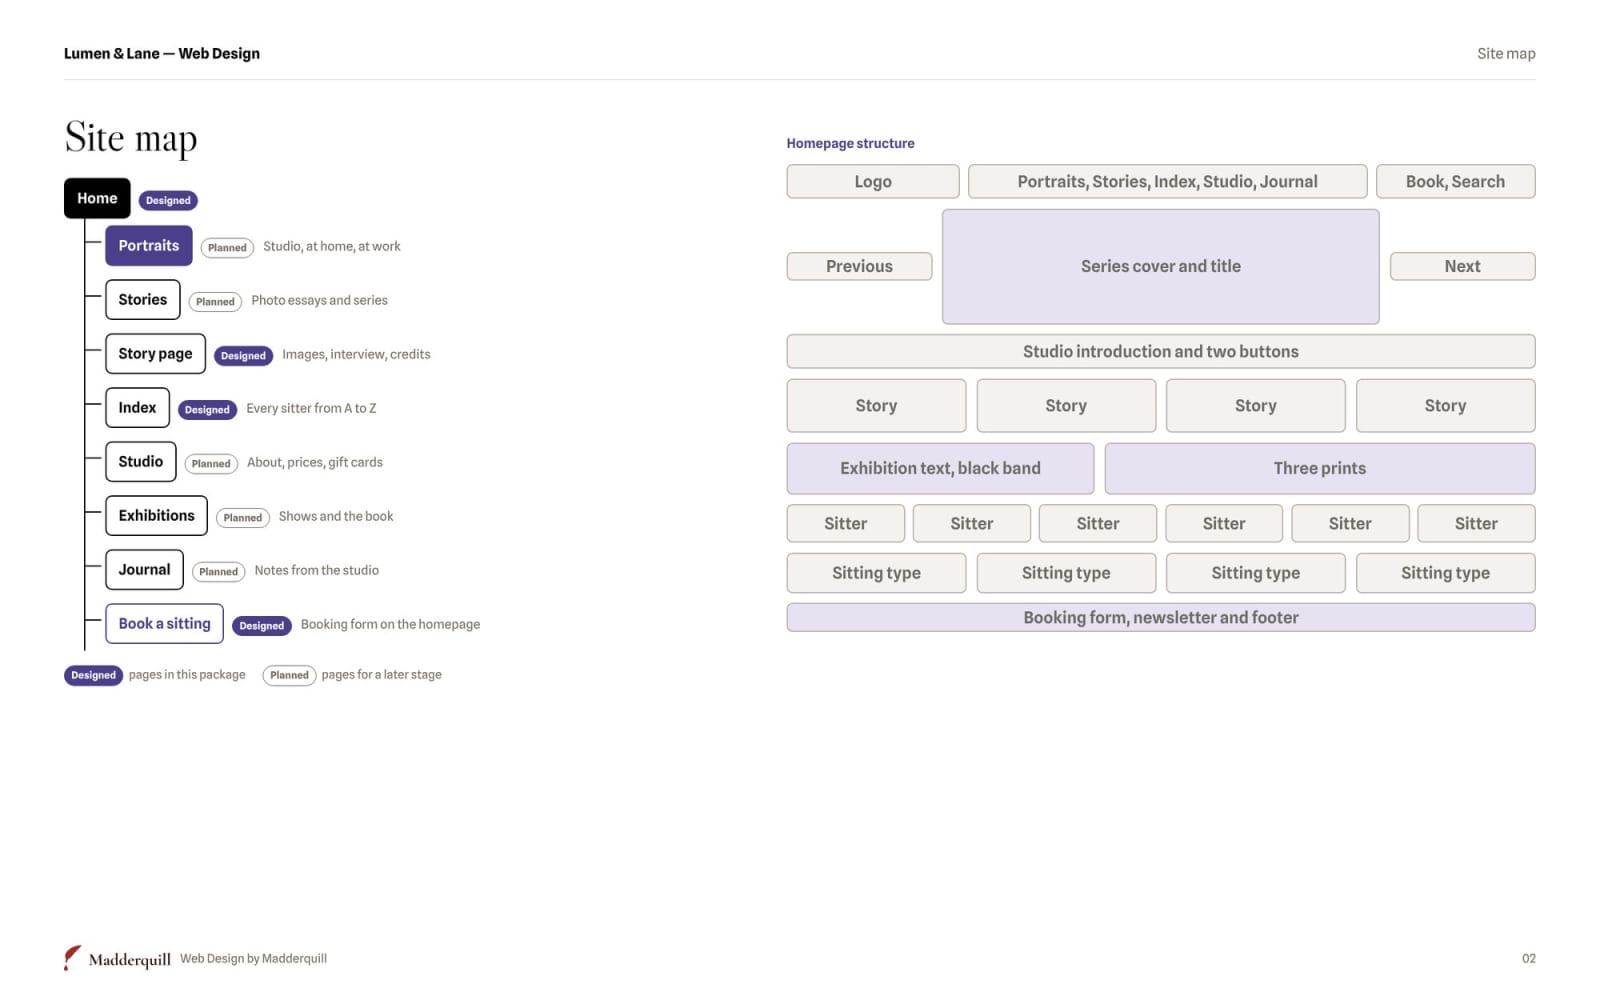
Task: Click Studio introduction and two buttons block
Action: tap(1161, 352)
